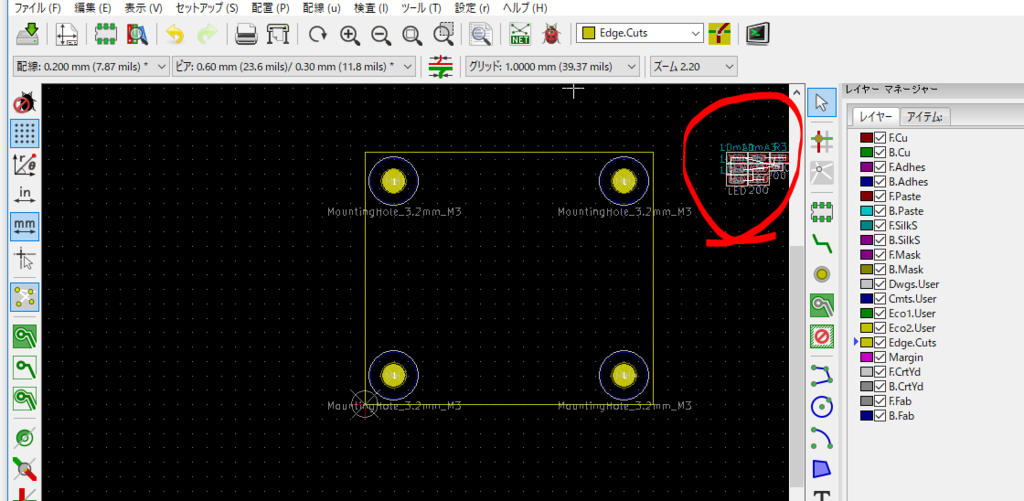Screen dimensions: 1024x501
Task: Open the 編集 (E) menu
Action: pos(93,8)
